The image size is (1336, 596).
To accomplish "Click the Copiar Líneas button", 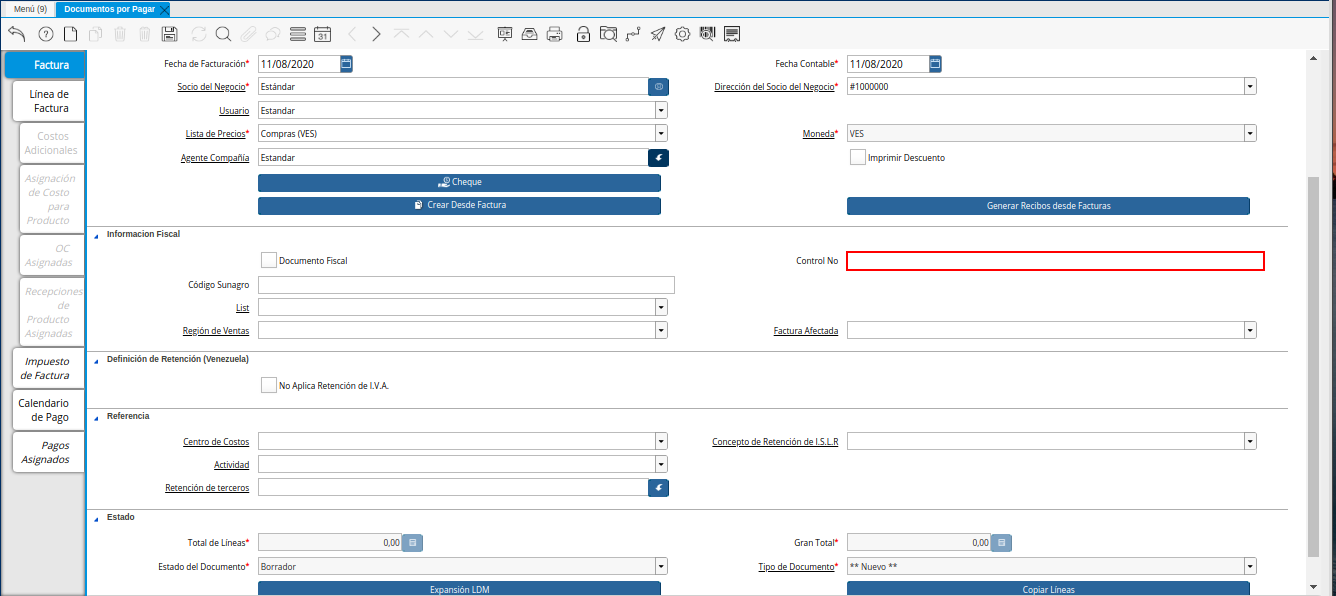I will click(1048, 589).
